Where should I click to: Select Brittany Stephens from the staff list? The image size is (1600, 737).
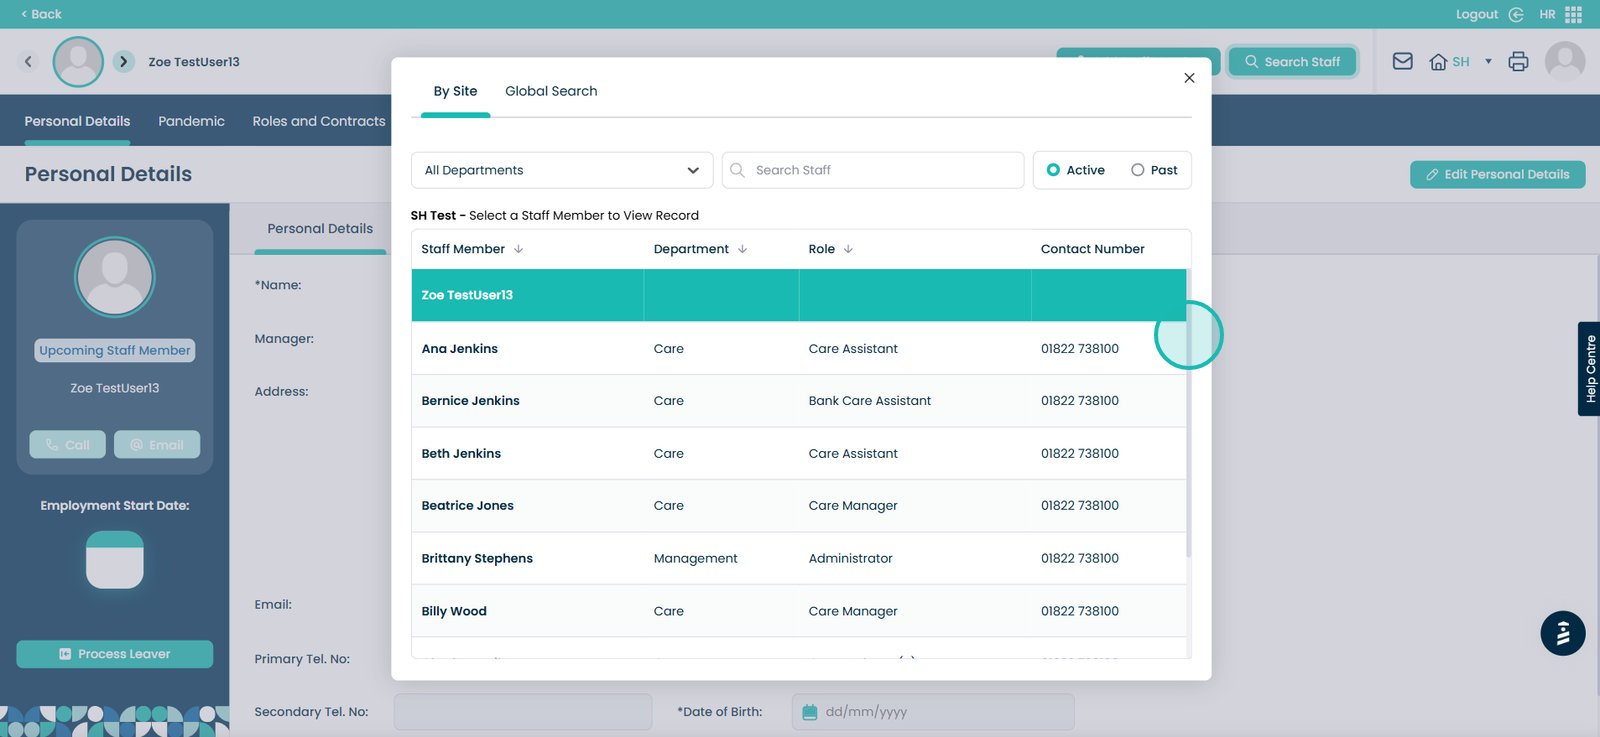click(477, 558)
